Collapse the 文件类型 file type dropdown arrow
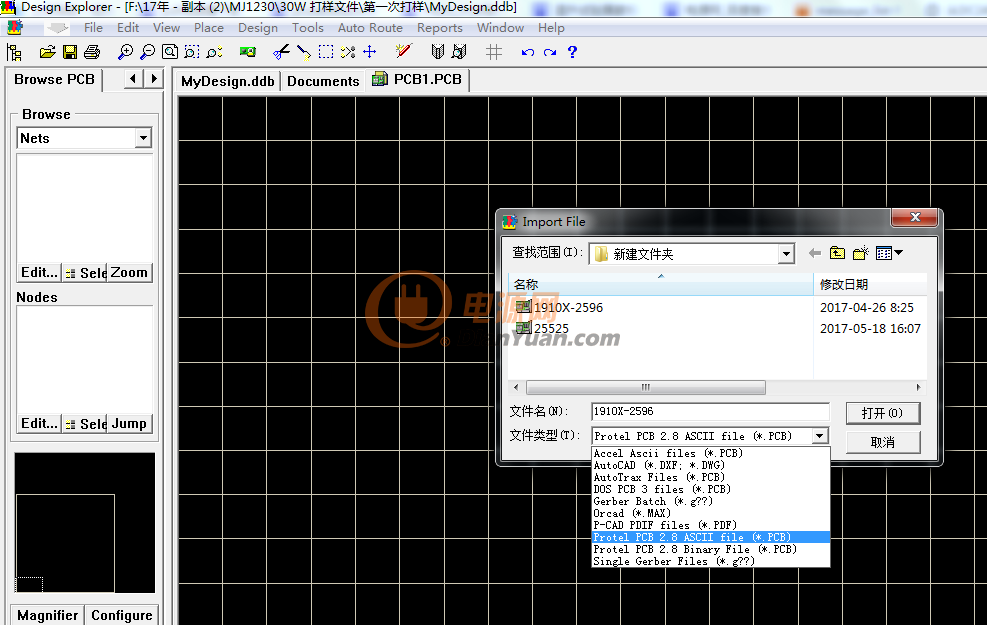 819,436
